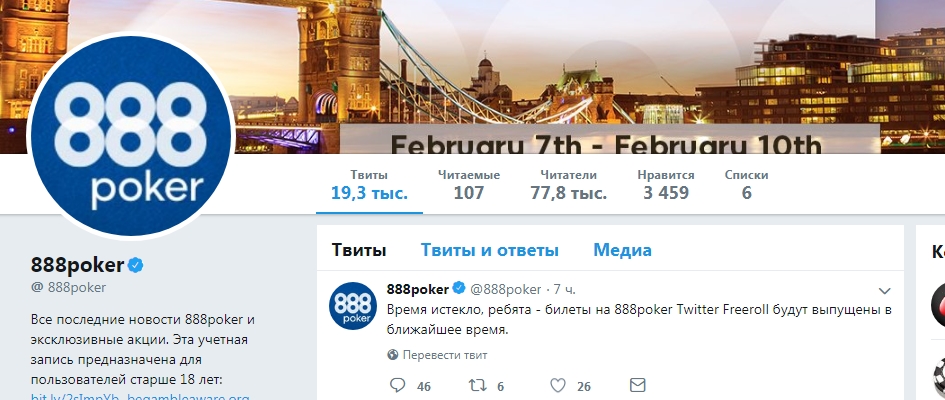Click the 7 ч. tweet timestamp
Screen dimensions: 945x400
[565, 290]
